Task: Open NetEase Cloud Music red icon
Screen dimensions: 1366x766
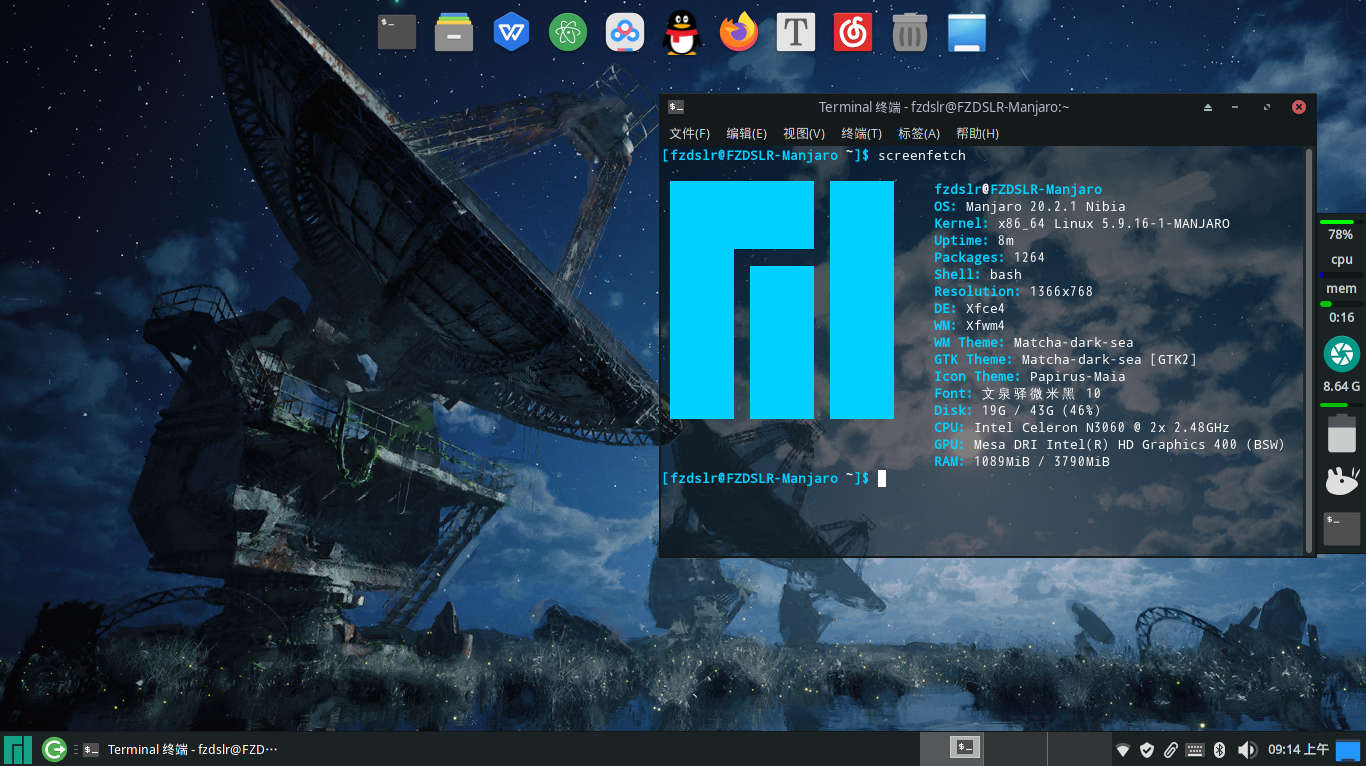Action: coord(853,33)
